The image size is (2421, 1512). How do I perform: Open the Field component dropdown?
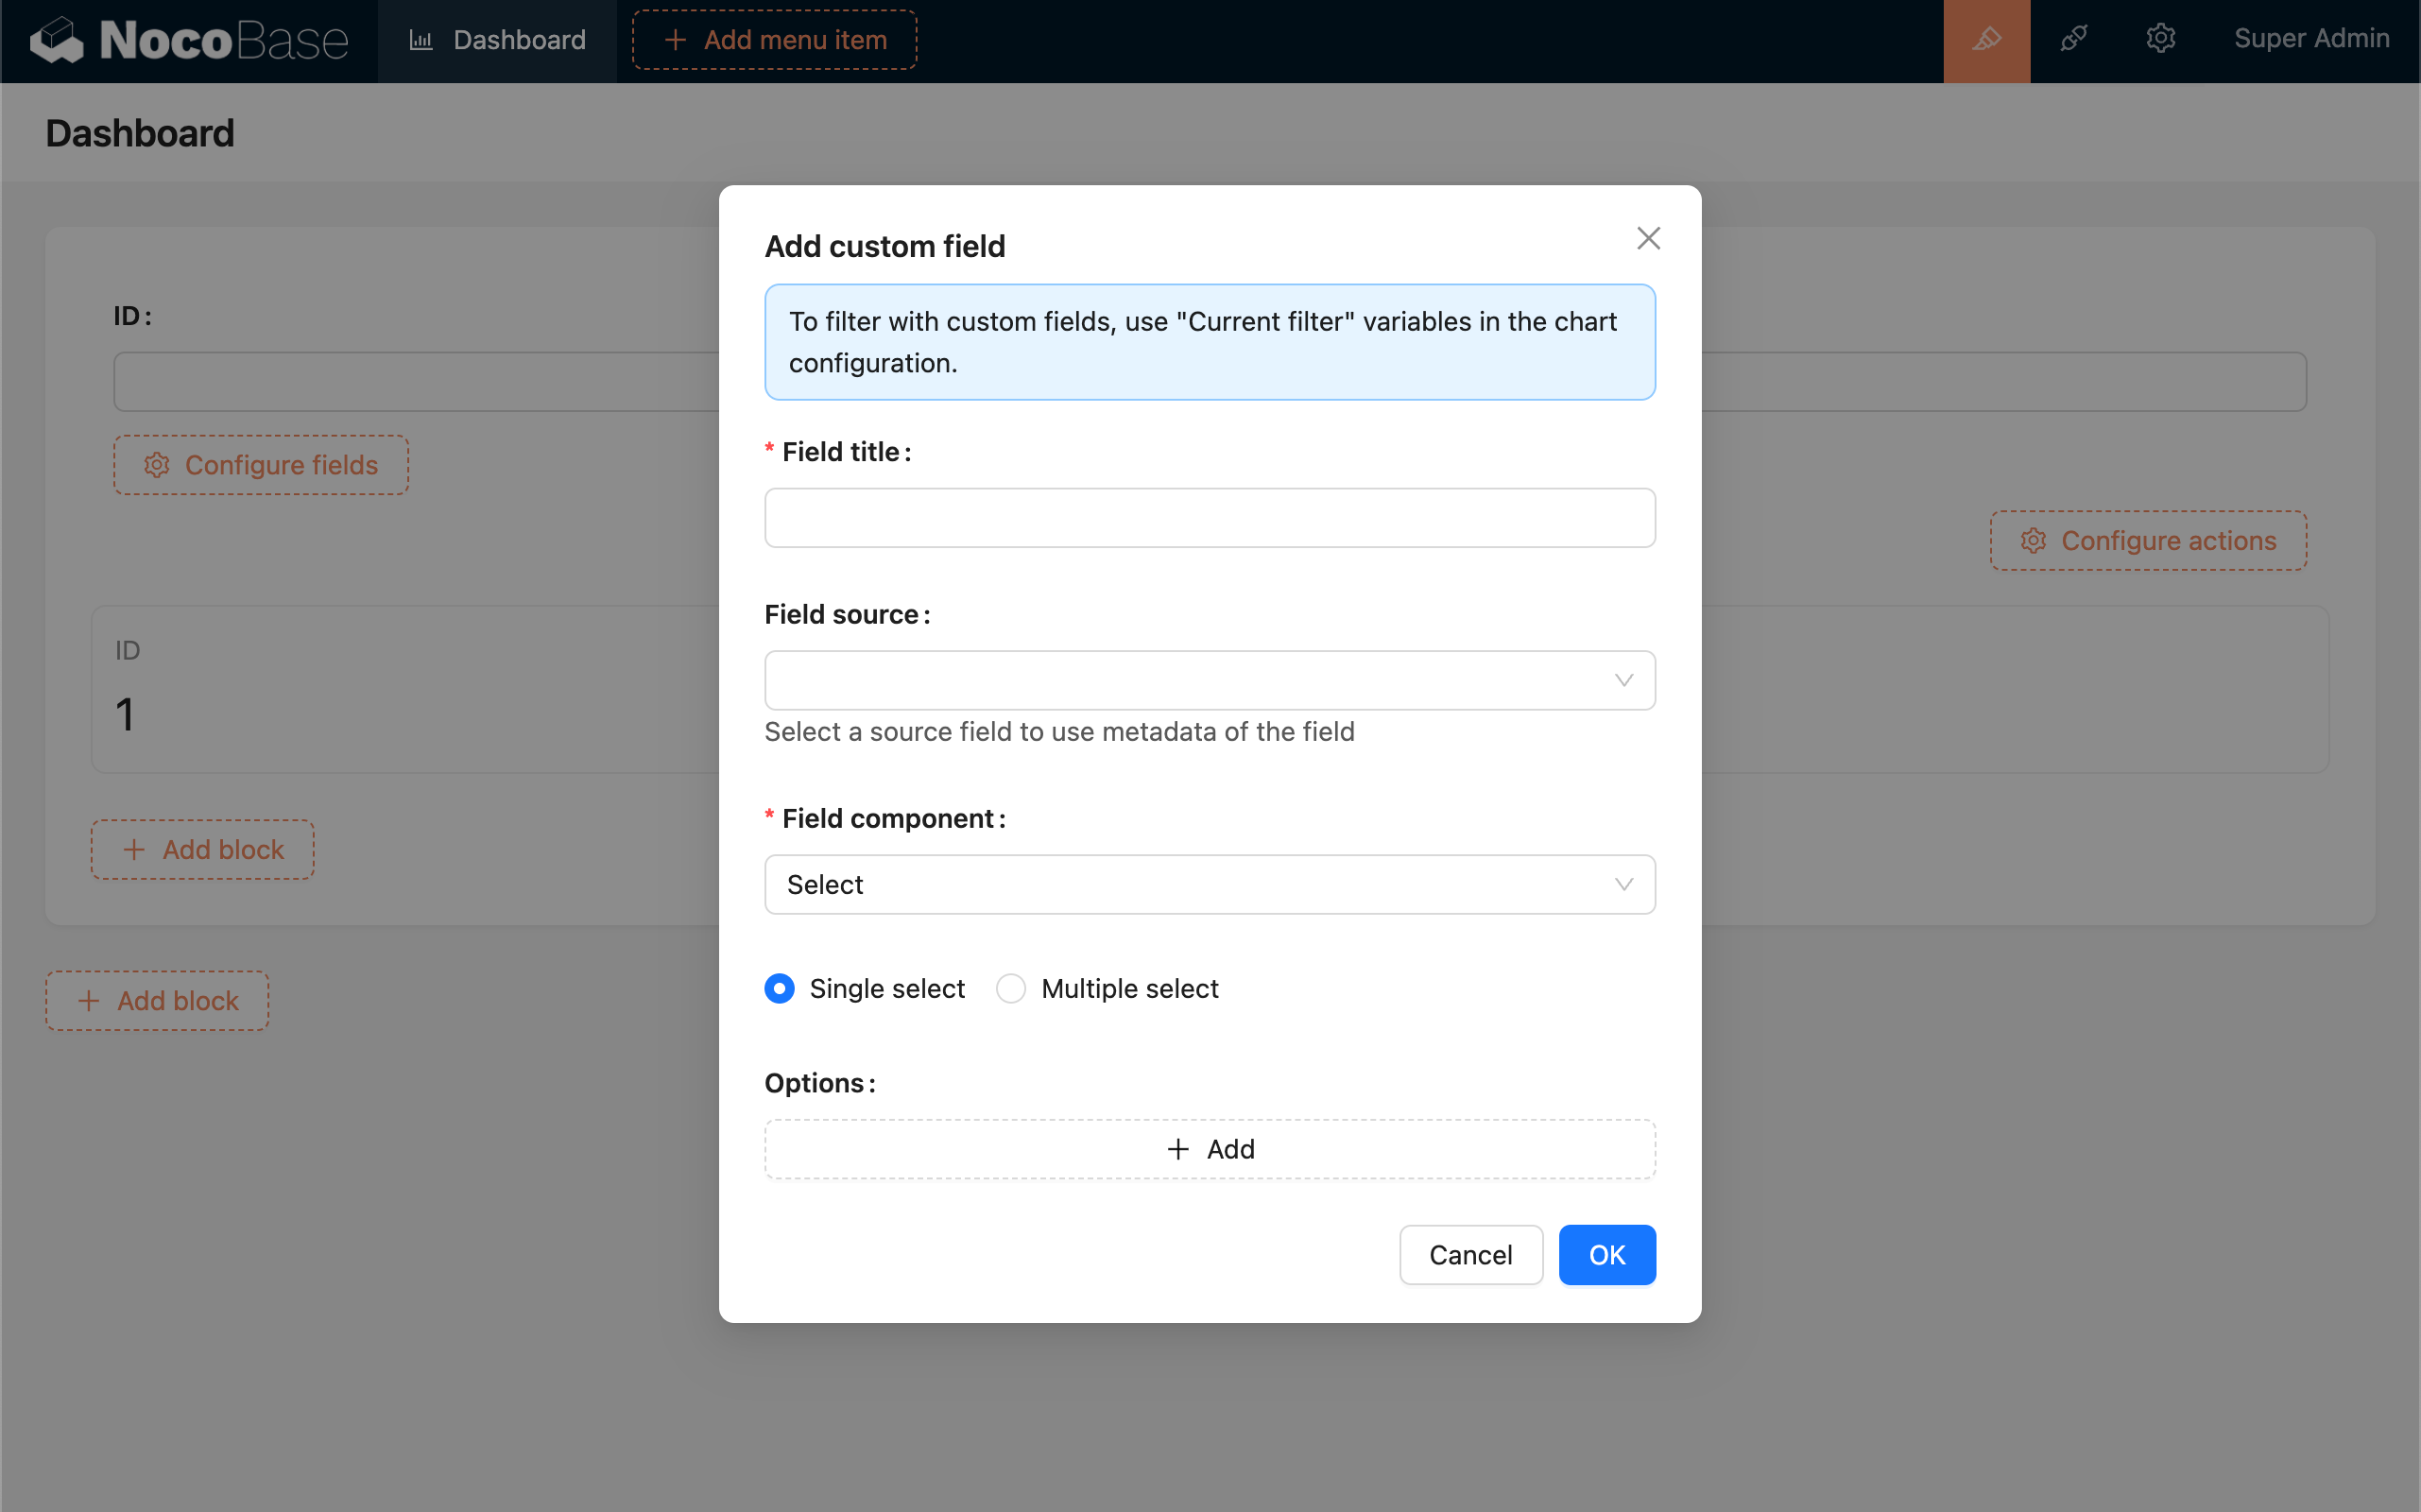[x=1209, y=884]
